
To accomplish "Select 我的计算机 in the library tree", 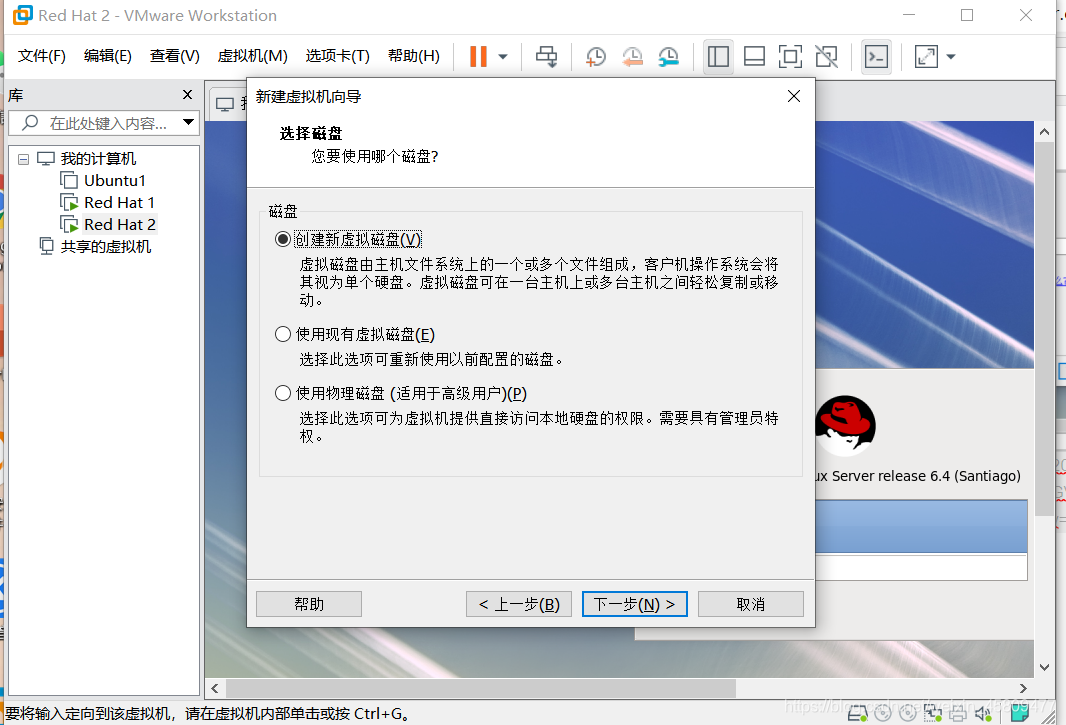I will (x=98, y=158).
